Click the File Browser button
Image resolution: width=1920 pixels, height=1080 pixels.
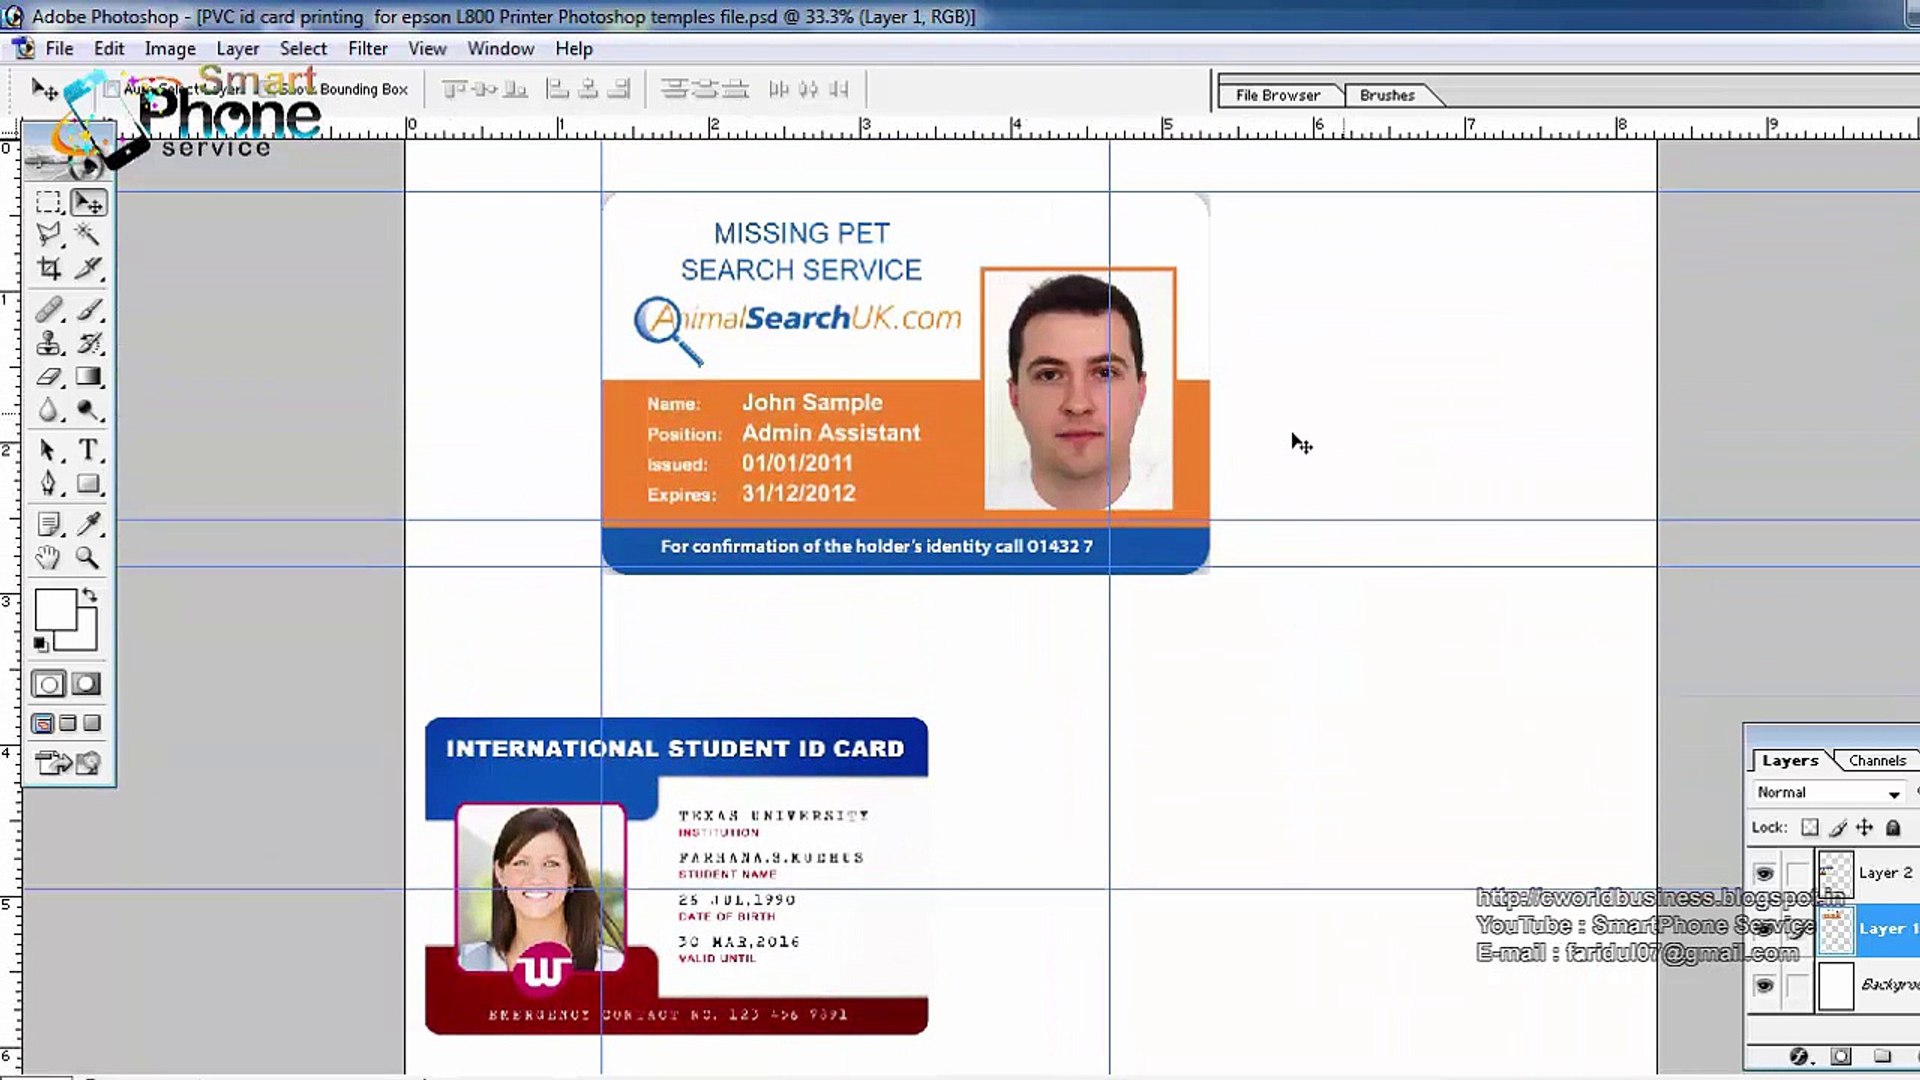pos(1276,95)
